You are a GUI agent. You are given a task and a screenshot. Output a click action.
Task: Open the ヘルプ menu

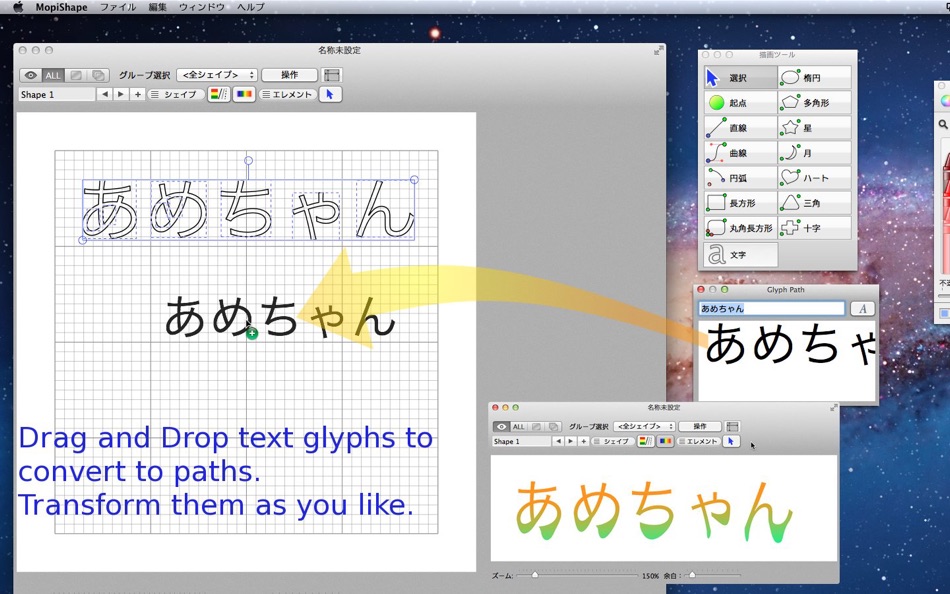click(251, 7)
